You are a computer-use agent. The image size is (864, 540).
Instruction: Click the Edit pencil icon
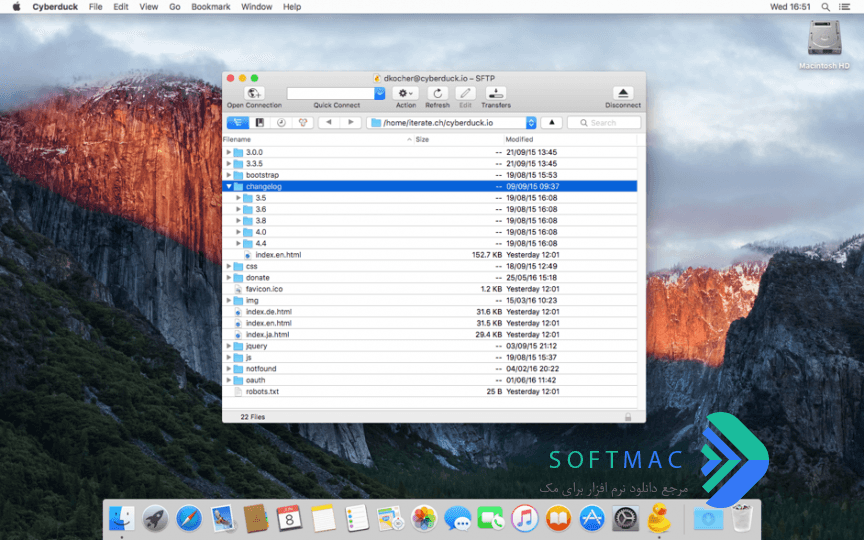tap(465, 93)
